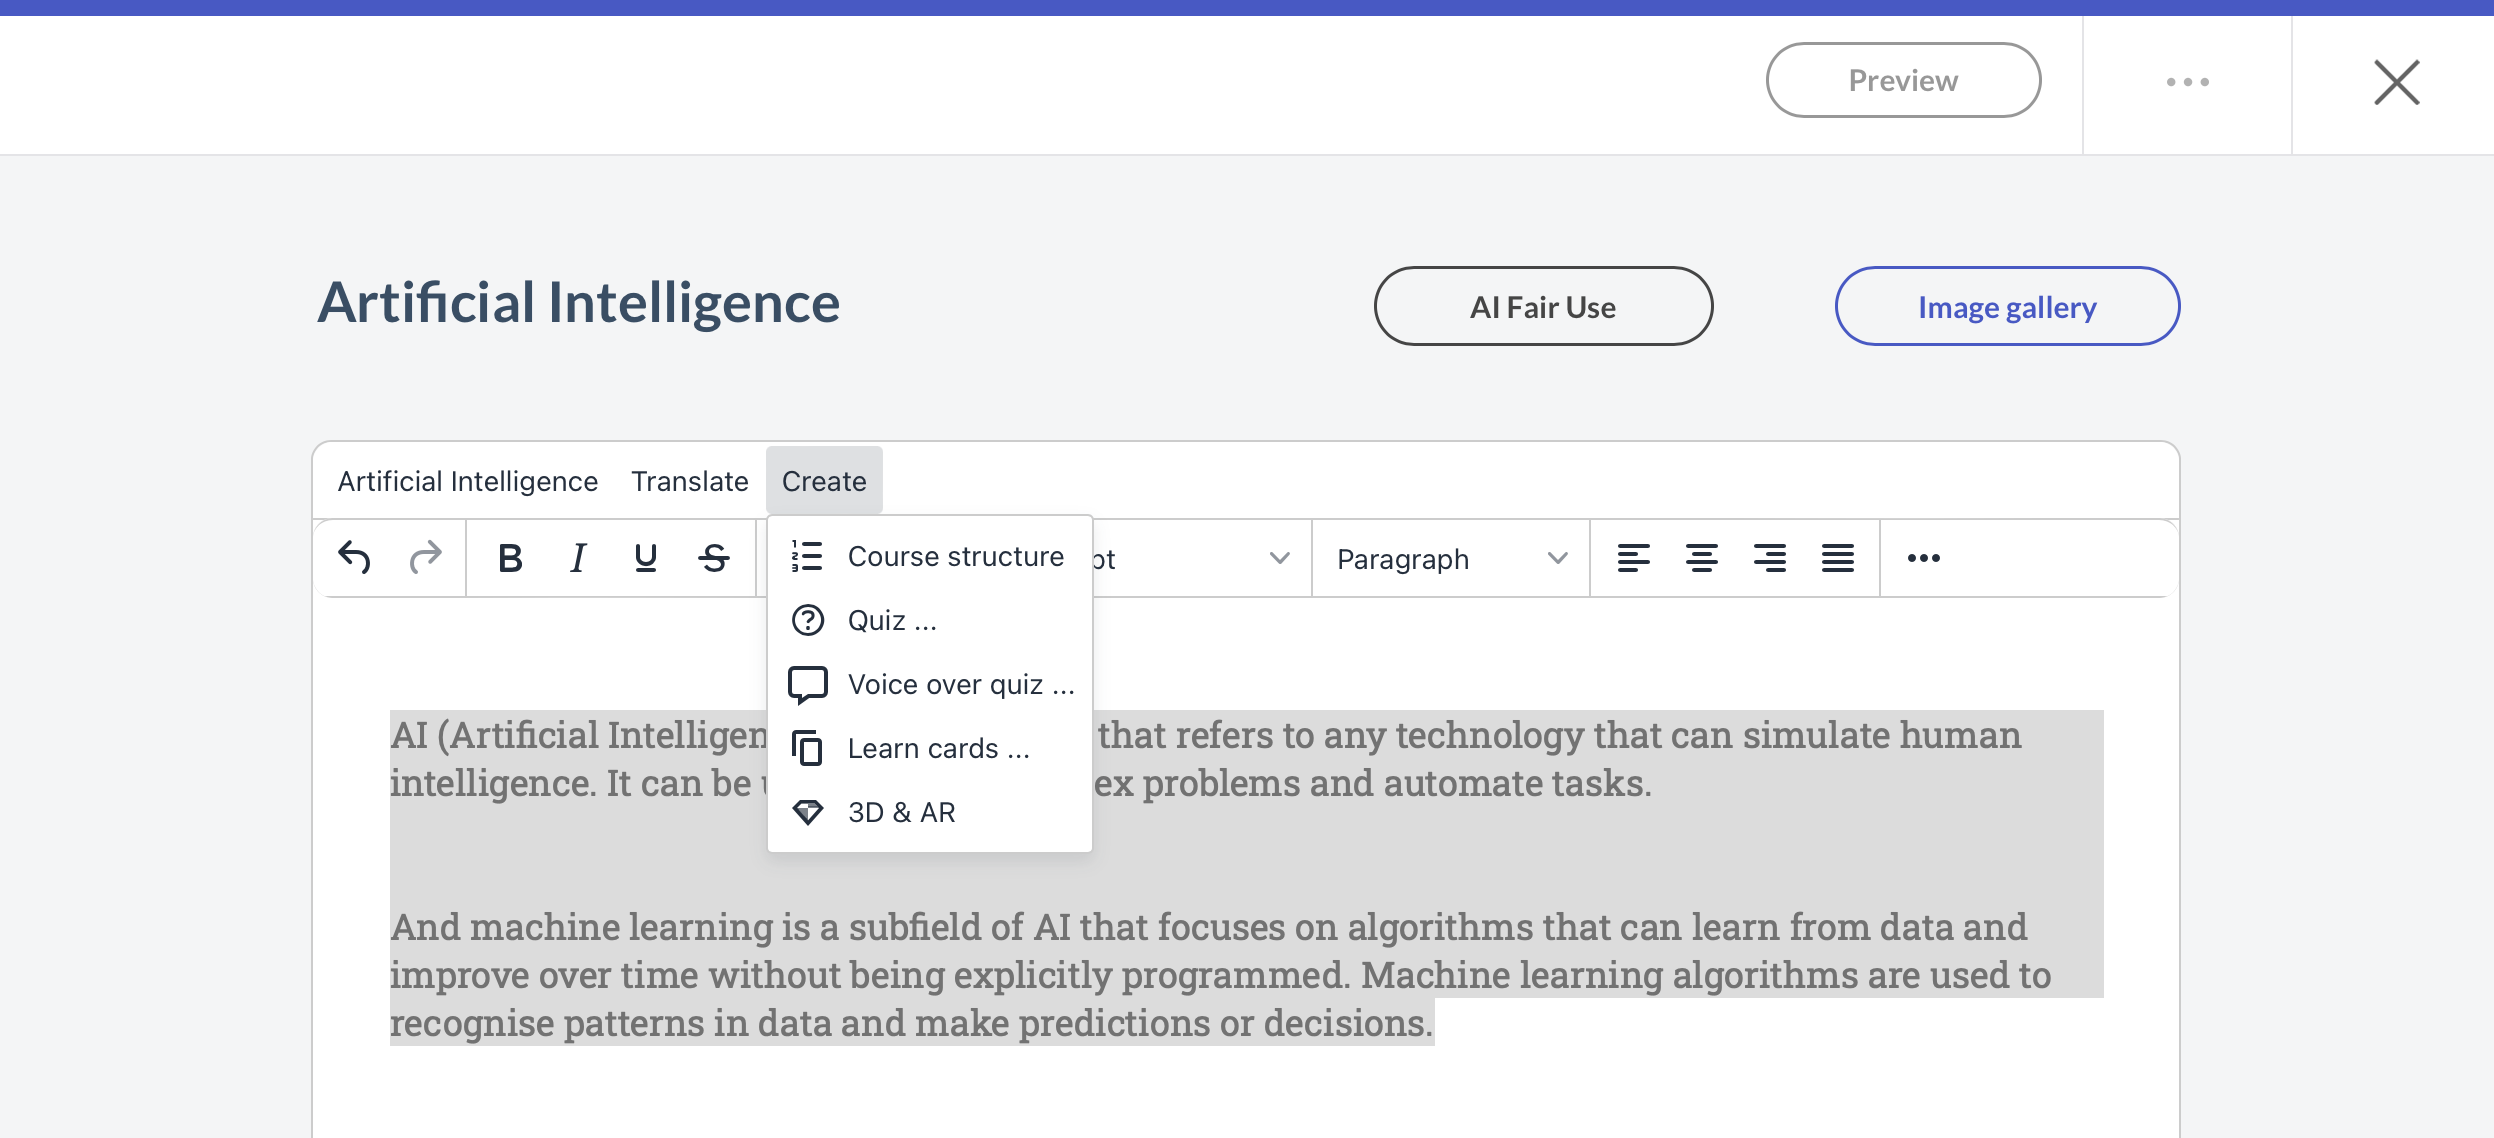Toggle Italic formatting

tap(578, 558)
